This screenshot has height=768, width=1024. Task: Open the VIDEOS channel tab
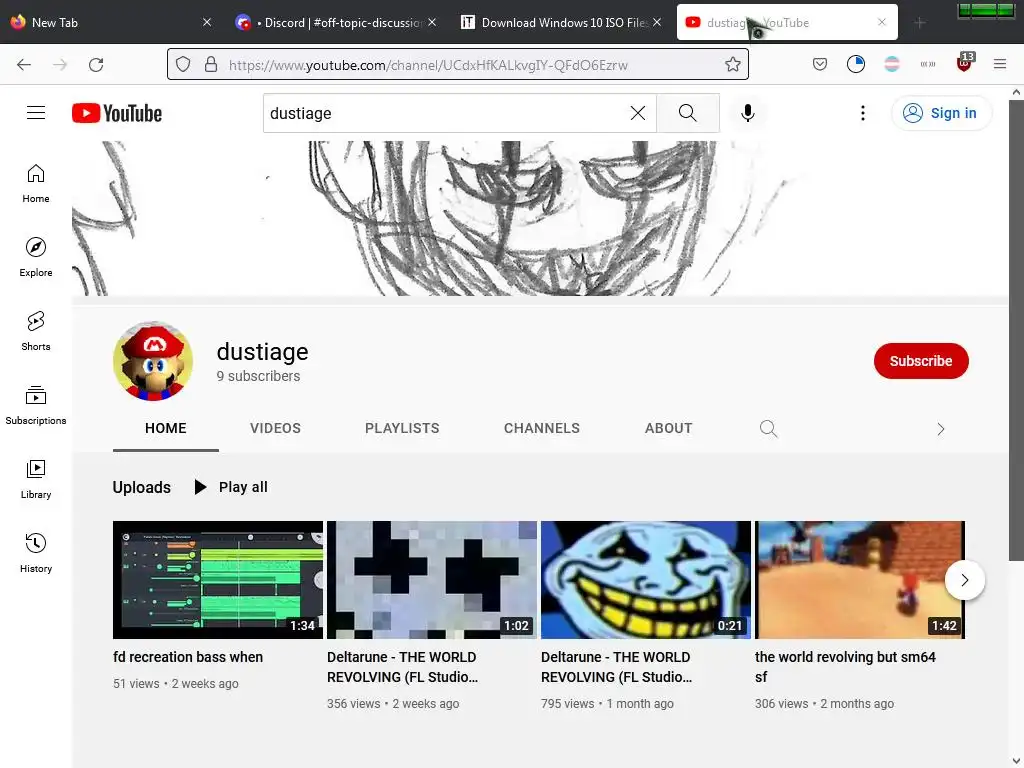(x=275, y=428)
